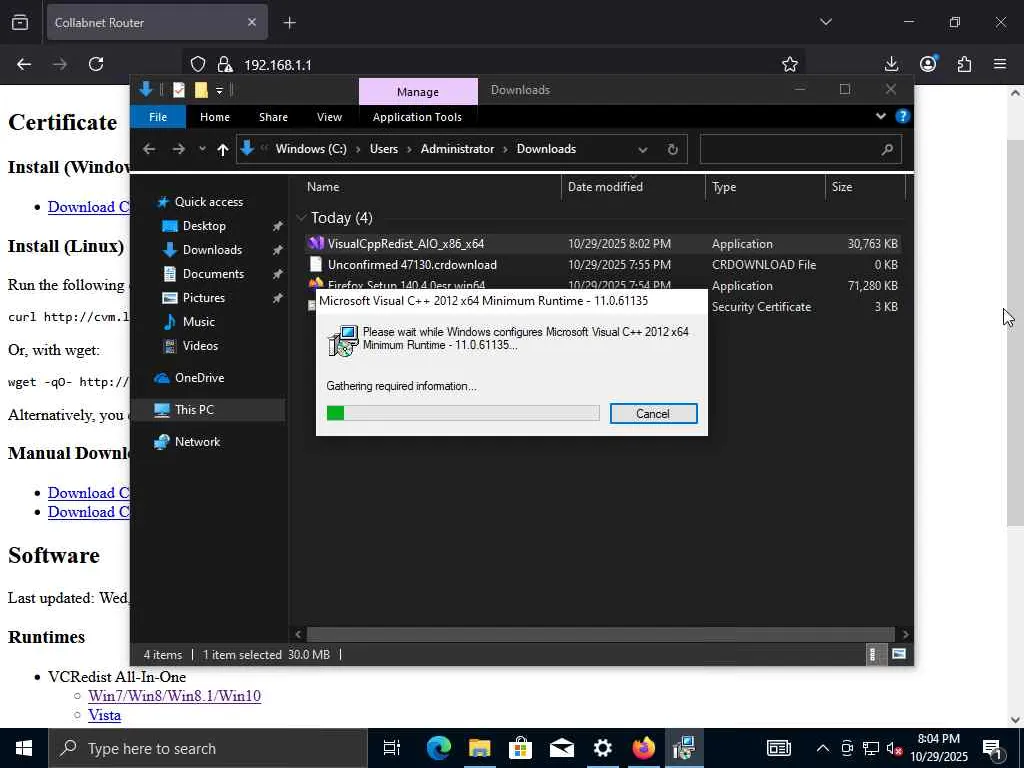1024x768 pixels.
Task: Sort by Size column header
Action: pos(866,187)
